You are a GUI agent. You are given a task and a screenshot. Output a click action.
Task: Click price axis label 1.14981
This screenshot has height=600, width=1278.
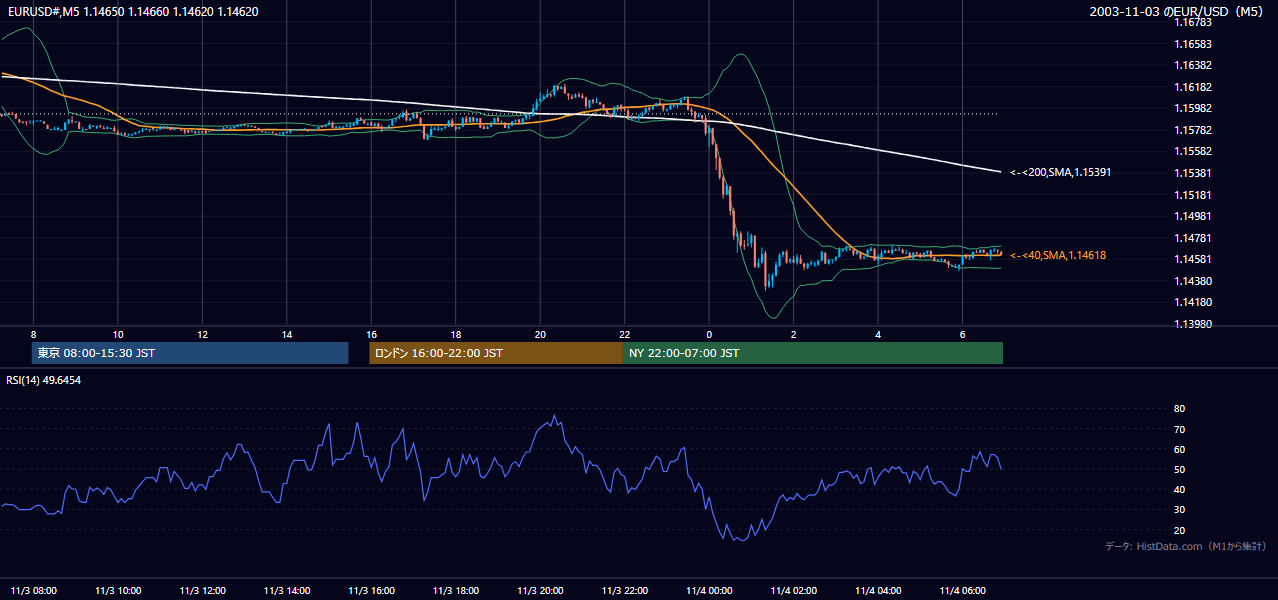(1193, 216)
